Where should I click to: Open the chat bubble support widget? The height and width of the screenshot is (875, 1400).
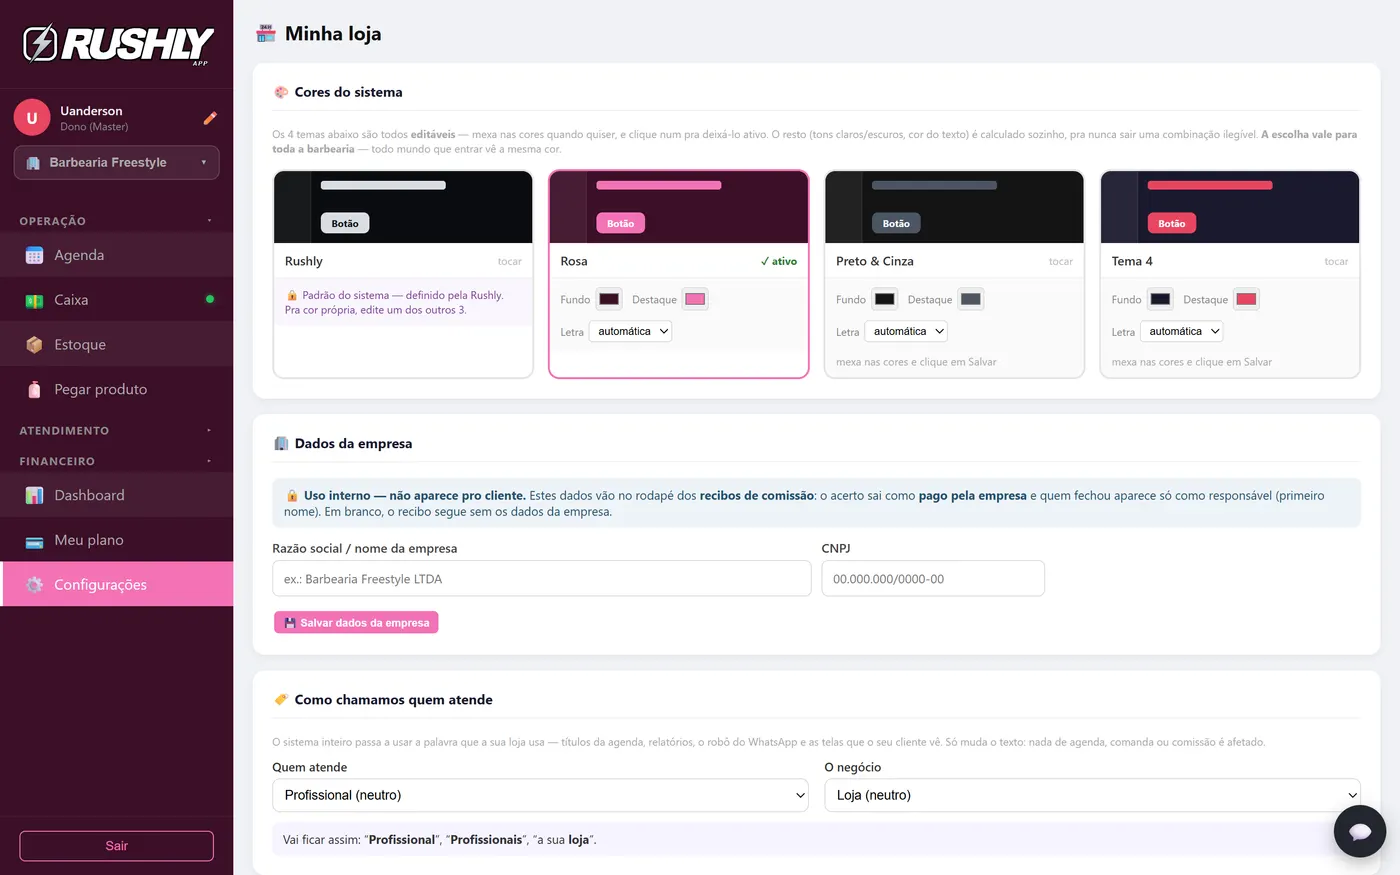click(1359, 831)
